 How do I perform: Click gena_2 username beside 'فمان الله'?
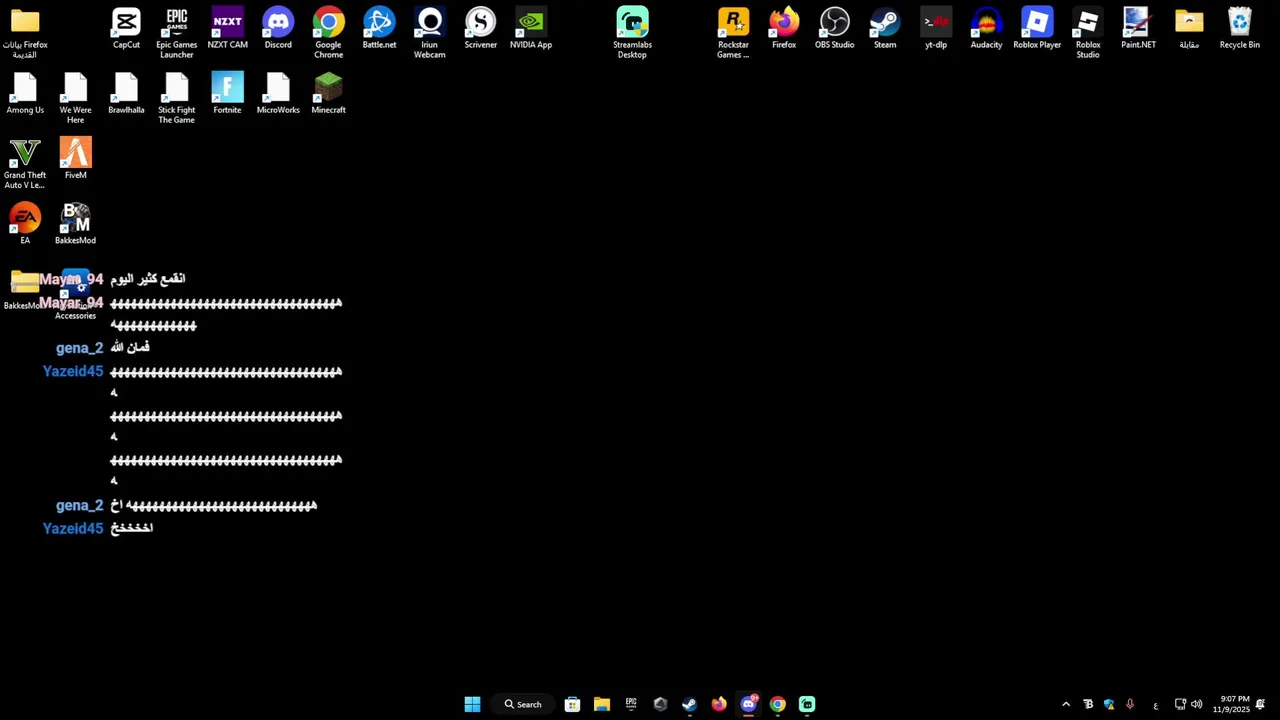point(79,348)
